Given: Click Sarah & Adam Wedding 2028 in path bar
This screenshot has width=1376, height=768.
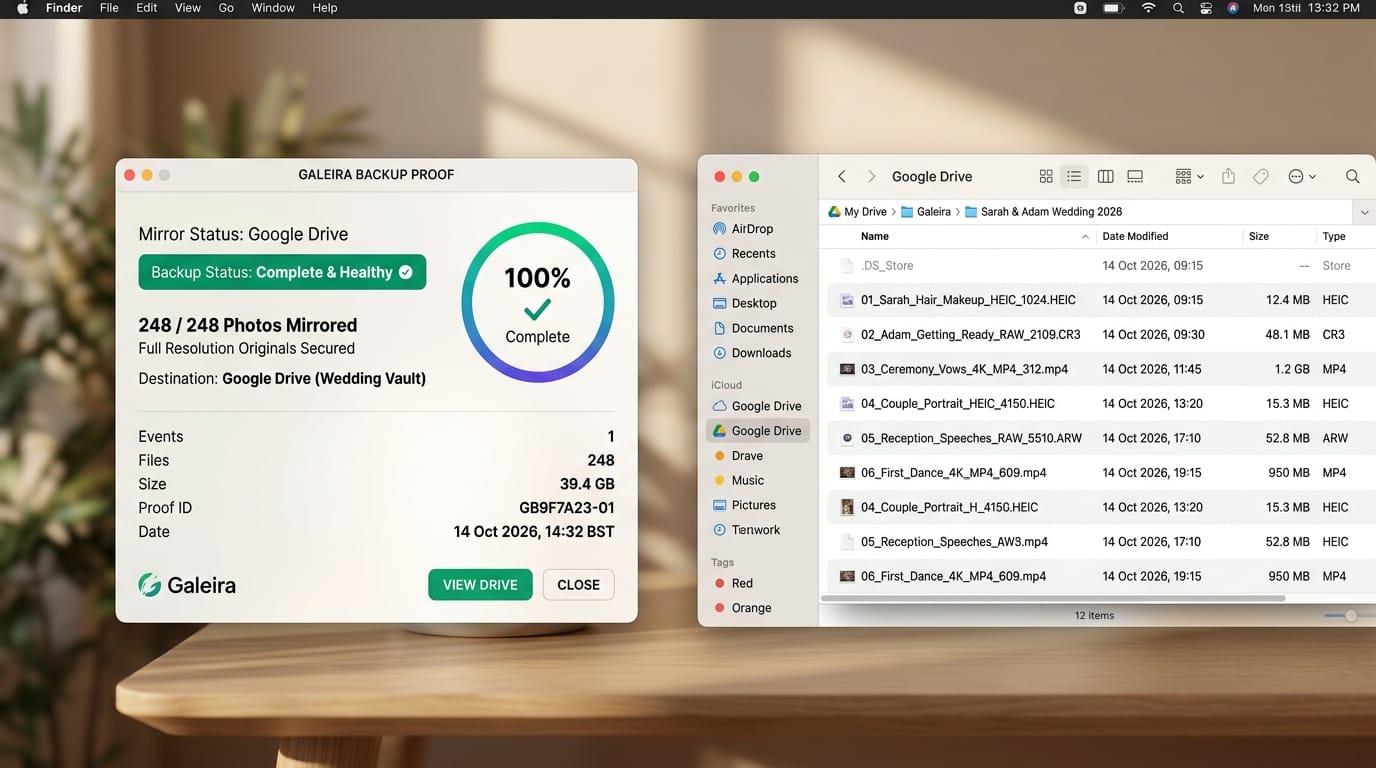Looking at the screenshot, I should click(1043, 212).
